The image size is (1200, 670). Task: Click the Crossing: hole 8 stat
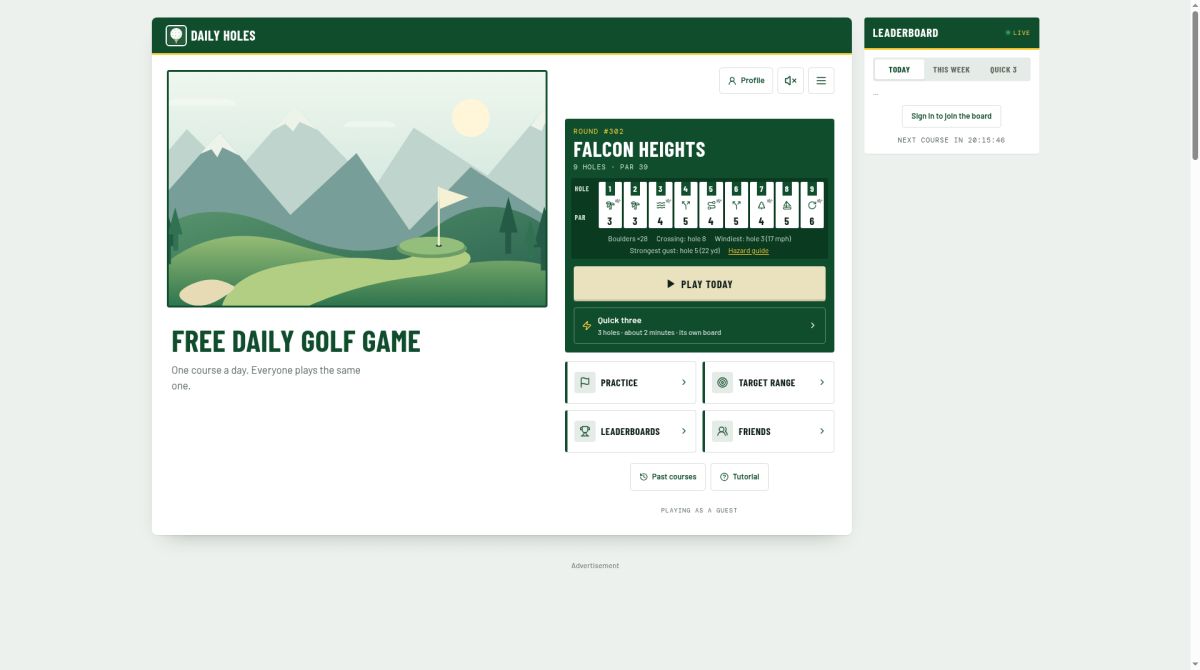681,239
